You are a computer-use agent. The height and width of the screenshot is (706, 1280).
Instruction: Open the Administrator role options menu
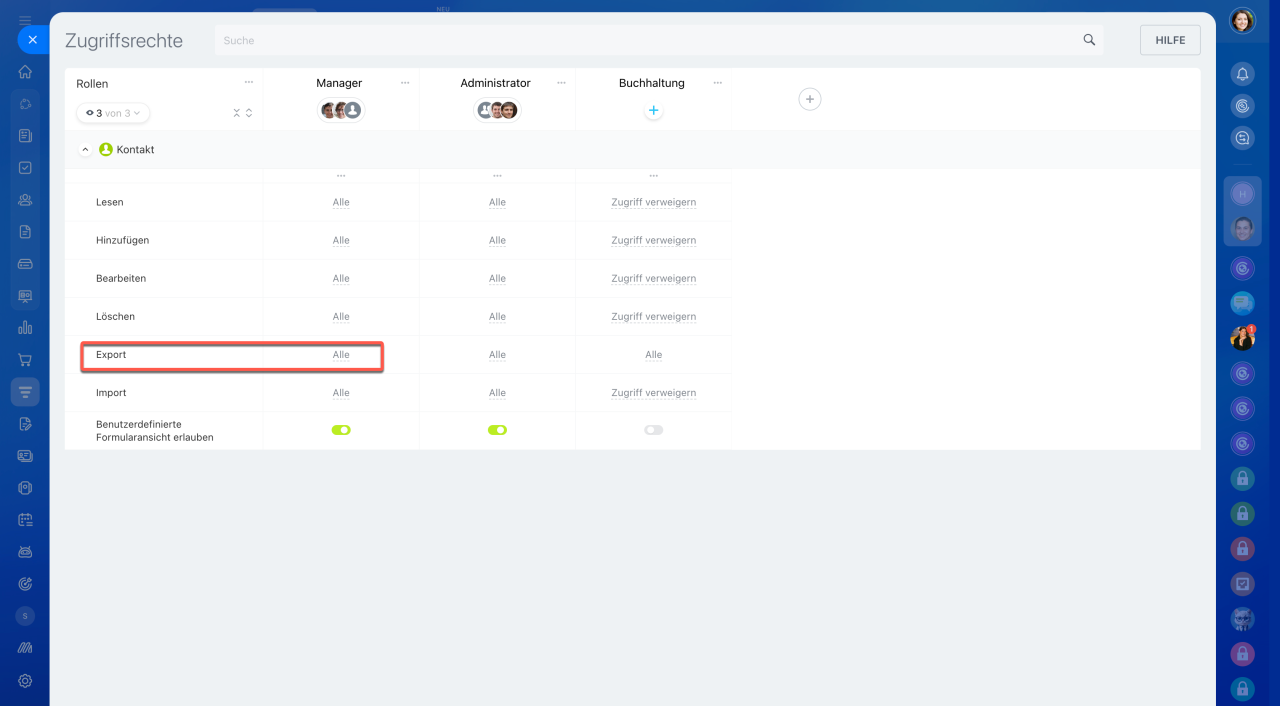[x=561, y=83]
